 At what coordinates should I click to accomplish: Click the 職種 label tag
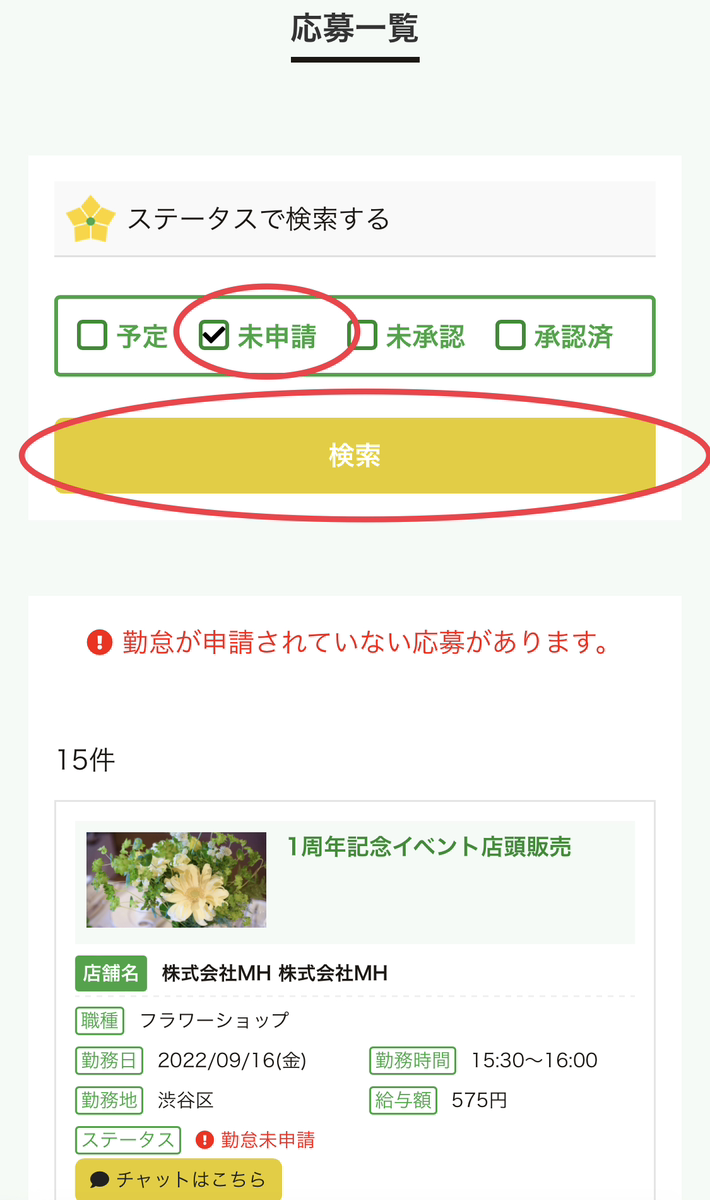click(100, 1020)
